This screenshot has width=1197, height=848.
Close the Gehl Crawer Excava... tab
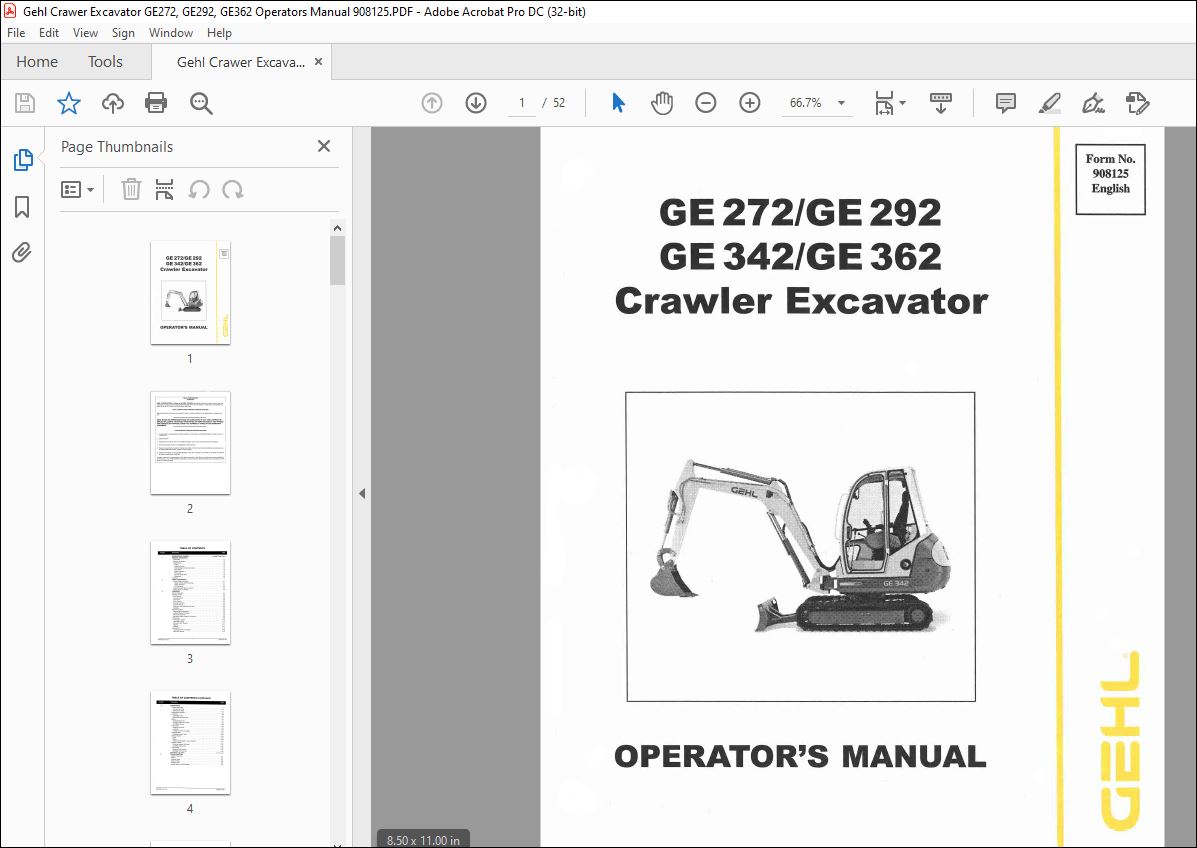[x=318, y=62]
